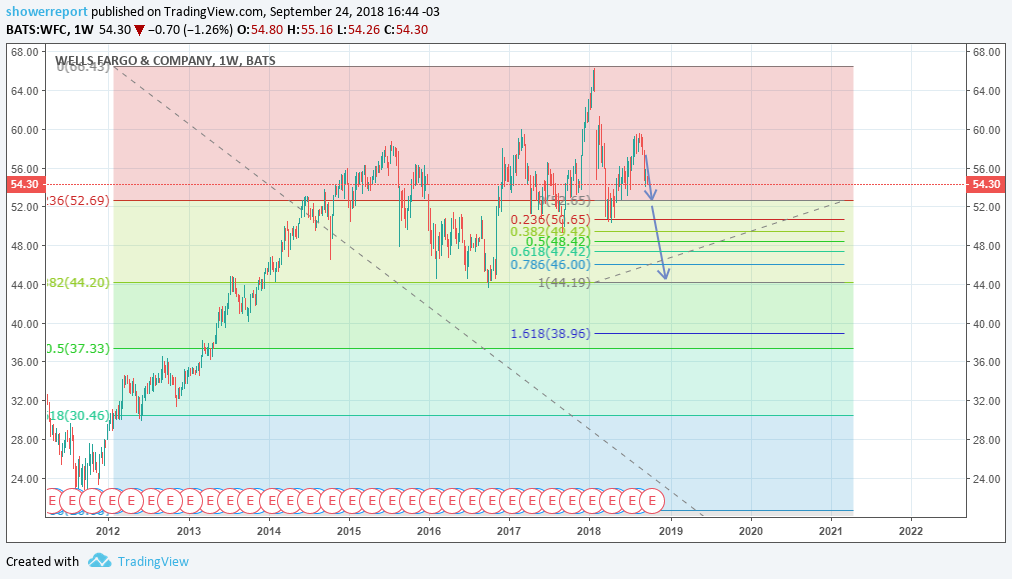
Task: Click the 0.5(48.42) Fibonacci level label
Action: pos(558,241)
